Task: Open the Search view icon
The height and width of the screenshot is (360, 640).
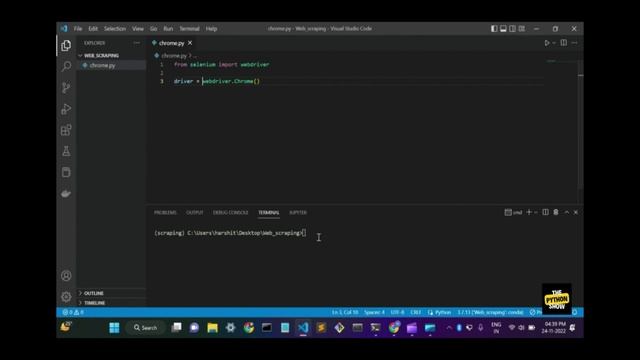Action: click(66, 66)
